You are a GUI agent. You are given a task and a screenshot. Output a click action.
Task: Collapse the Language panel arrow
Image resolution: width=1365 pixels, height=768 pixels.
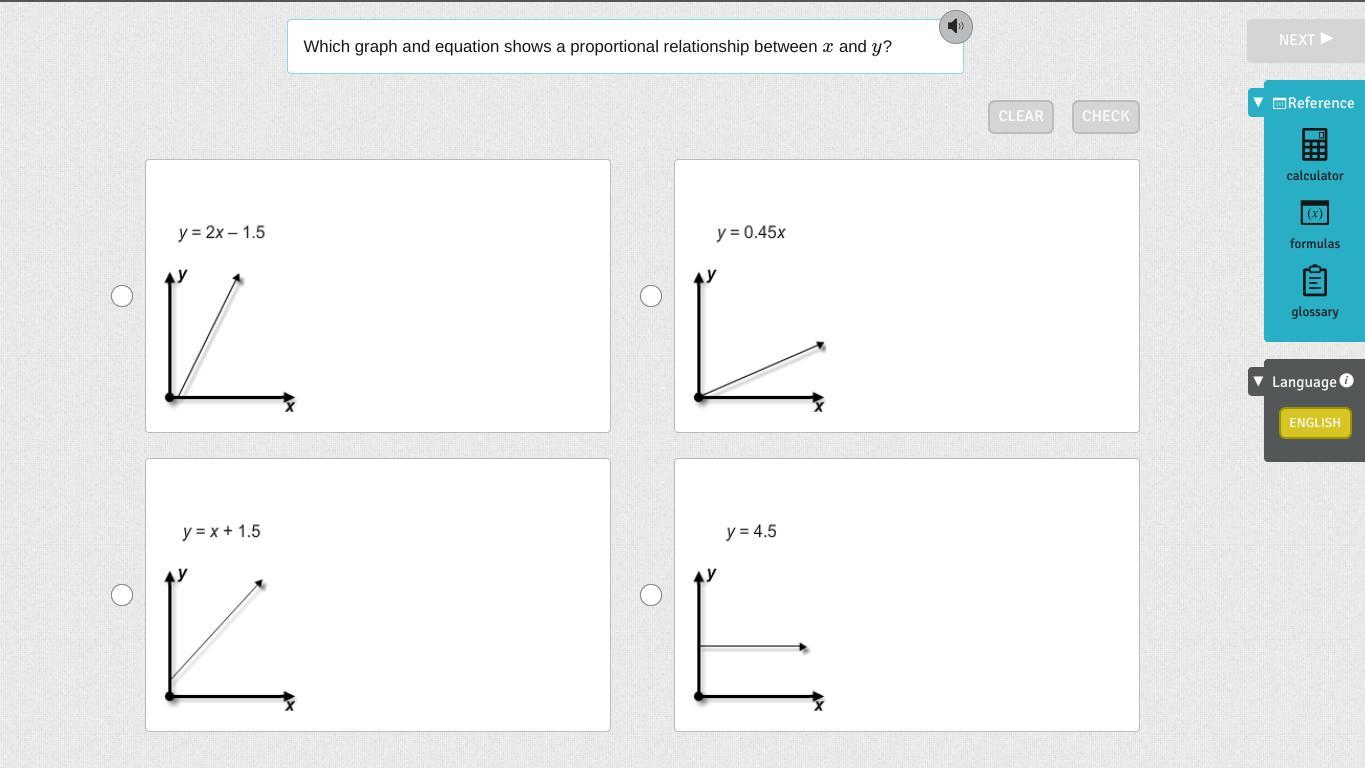click(1258, 382)
